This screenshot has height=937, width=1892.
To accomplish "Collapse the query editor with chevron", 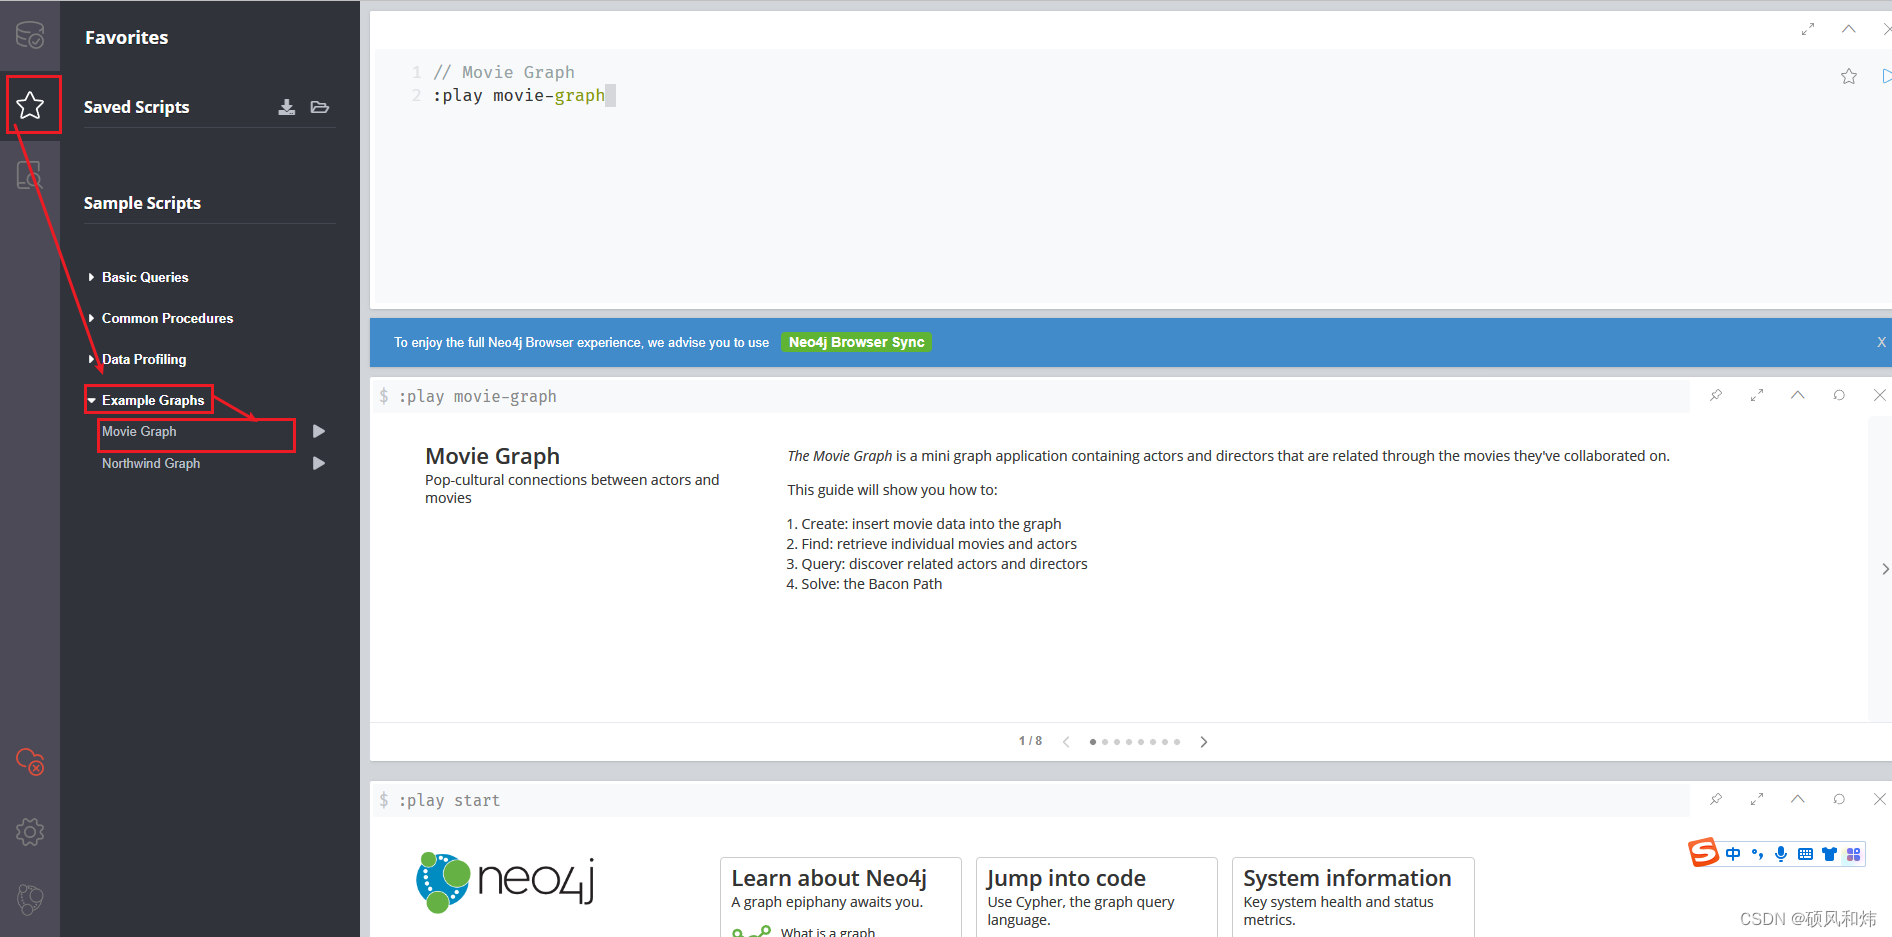I will [x=1849, y=29].
